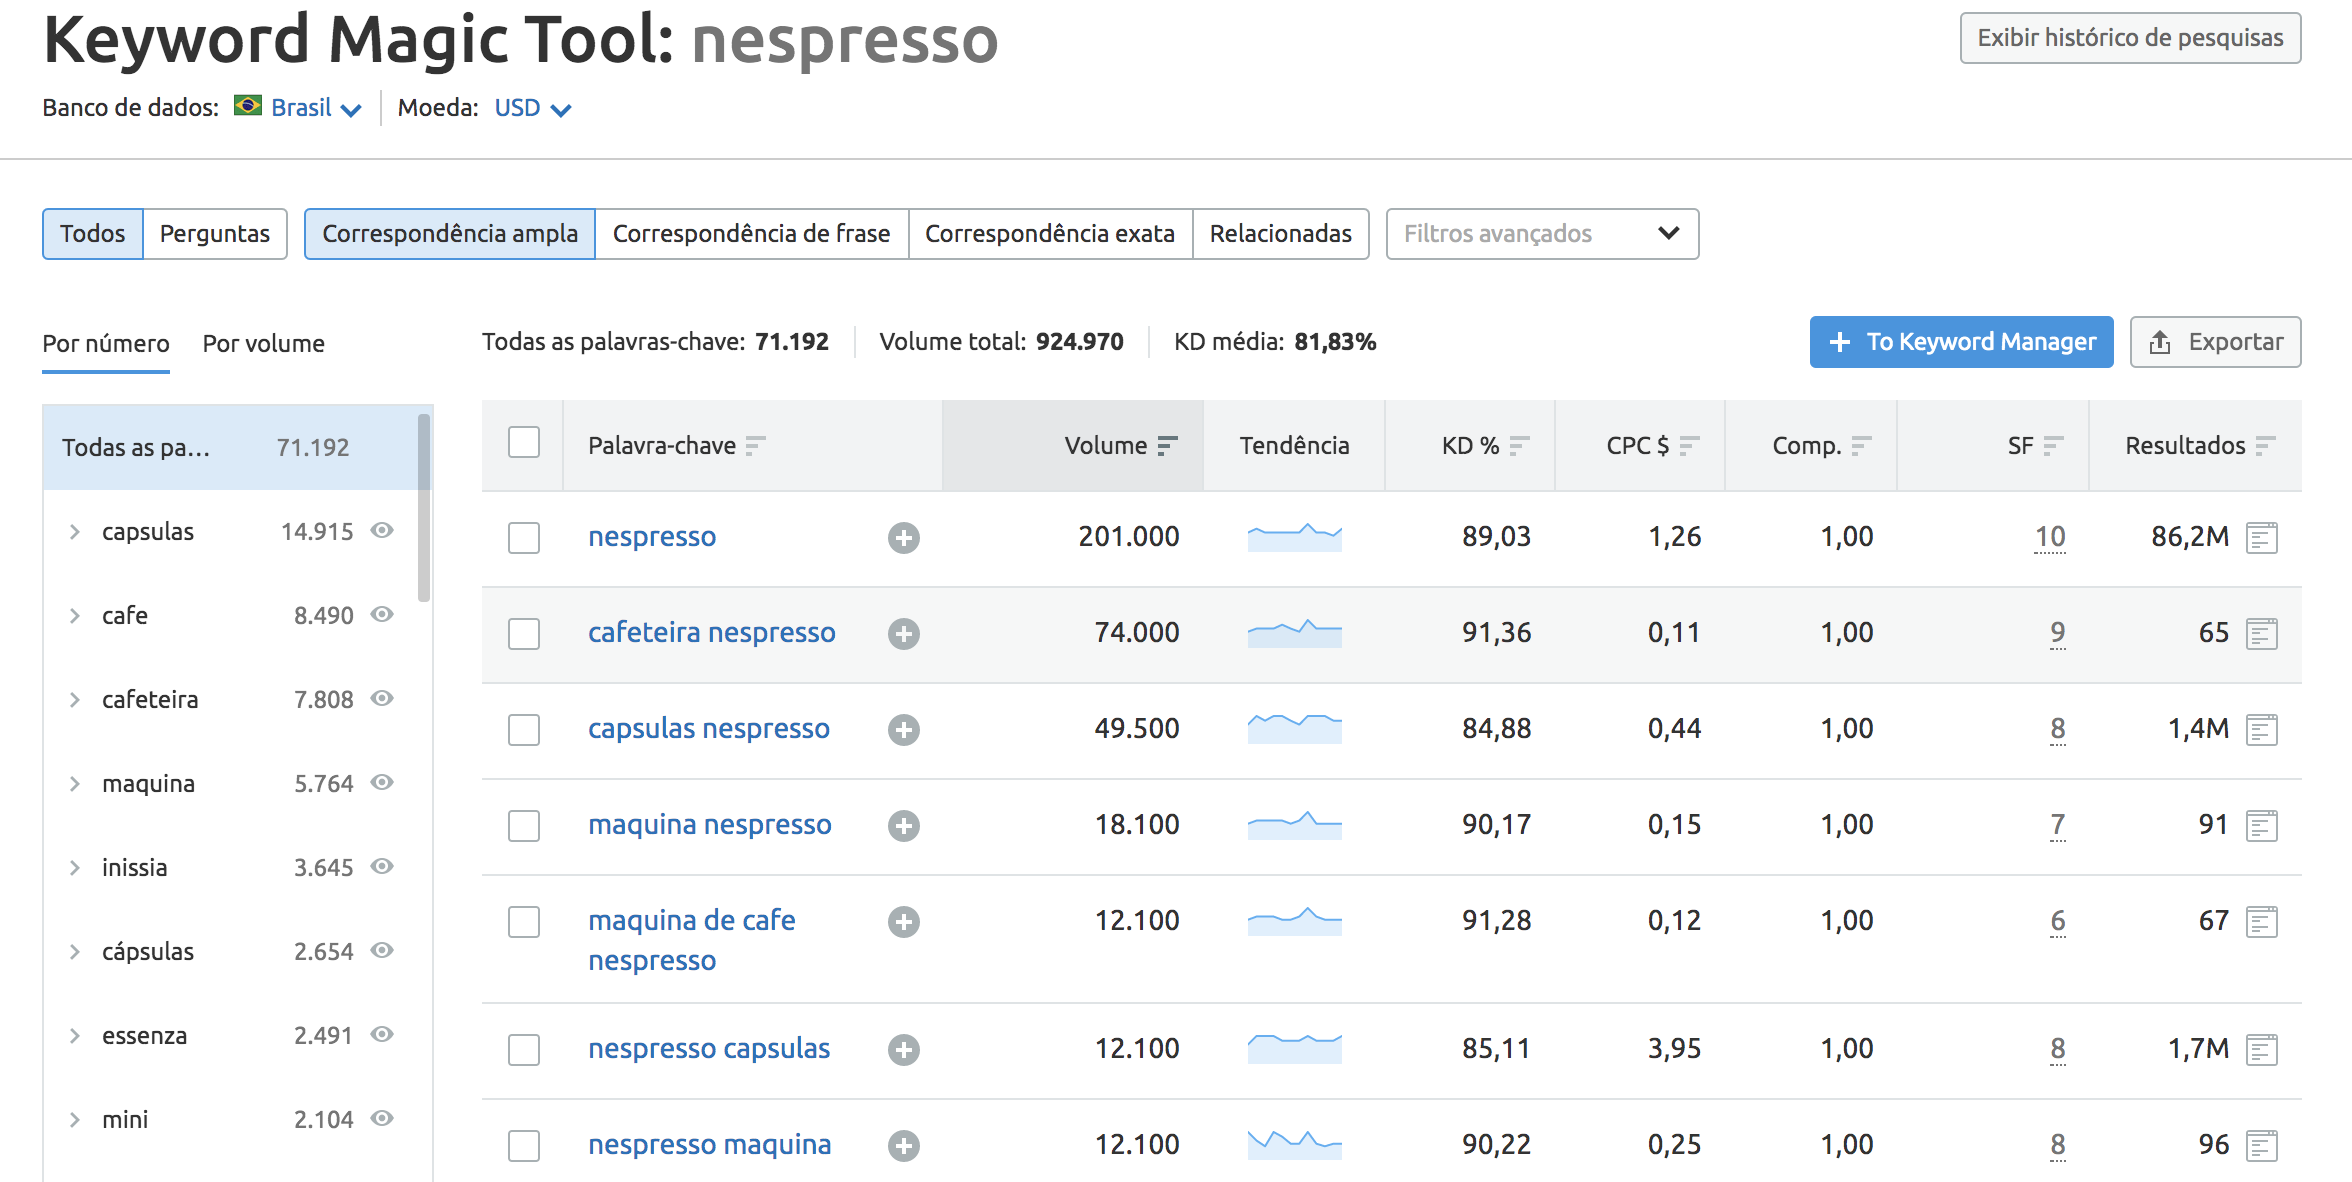Image resolution: width=2352 pixels, height=1182 pixels.
Task: Add cafeteira nespresso via plus icon
Action: [904, 634]
